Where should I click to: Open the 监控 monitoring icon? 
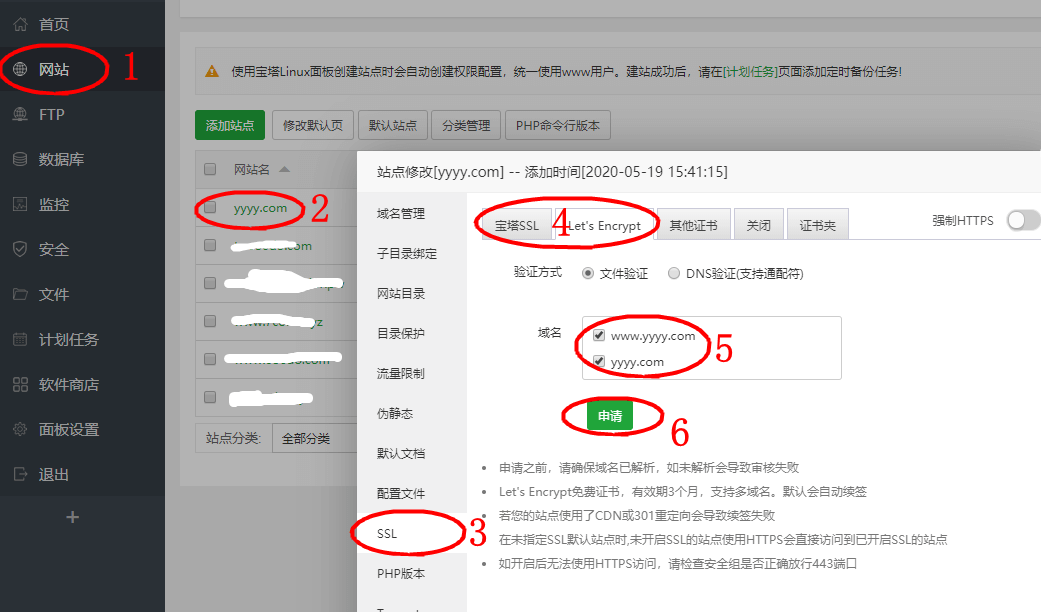21,204
